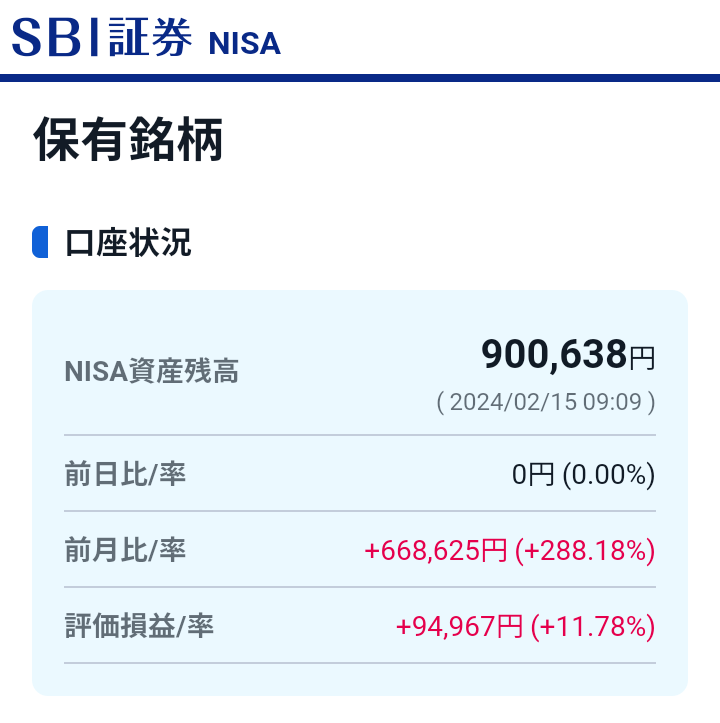Click the 証券 text in header logo

pyautogui.click(x=150, y=37)
